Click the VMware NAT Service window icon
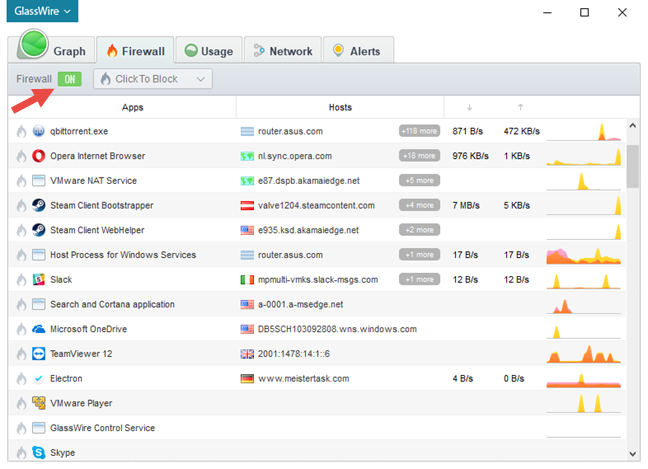 38,181
